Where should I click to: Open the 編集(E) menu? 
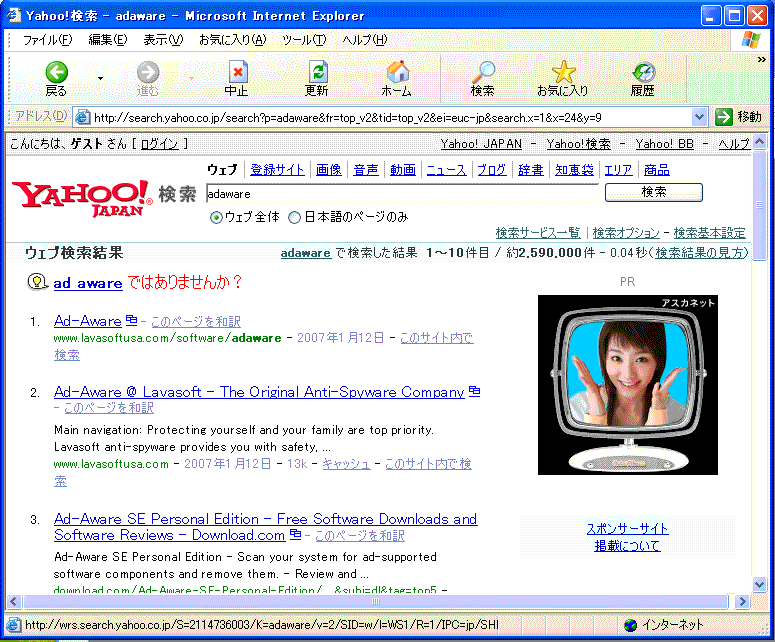pos(108,40)
